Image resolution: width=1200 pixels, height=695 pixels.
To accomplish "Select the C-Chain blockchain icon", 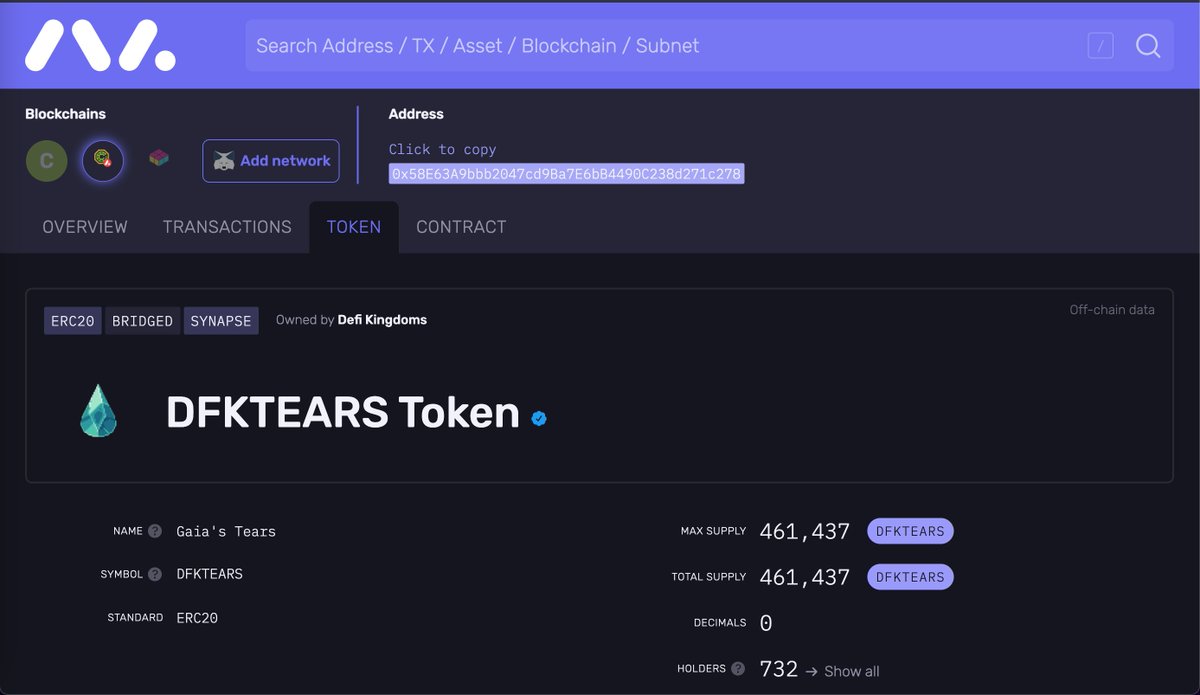I will (46, 161).
